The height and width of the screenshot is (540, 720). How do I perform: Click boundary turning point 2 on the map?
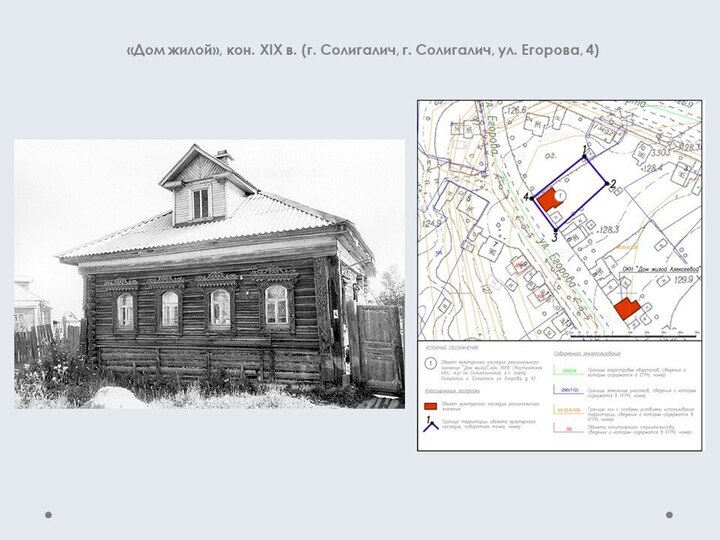point(607,183)
